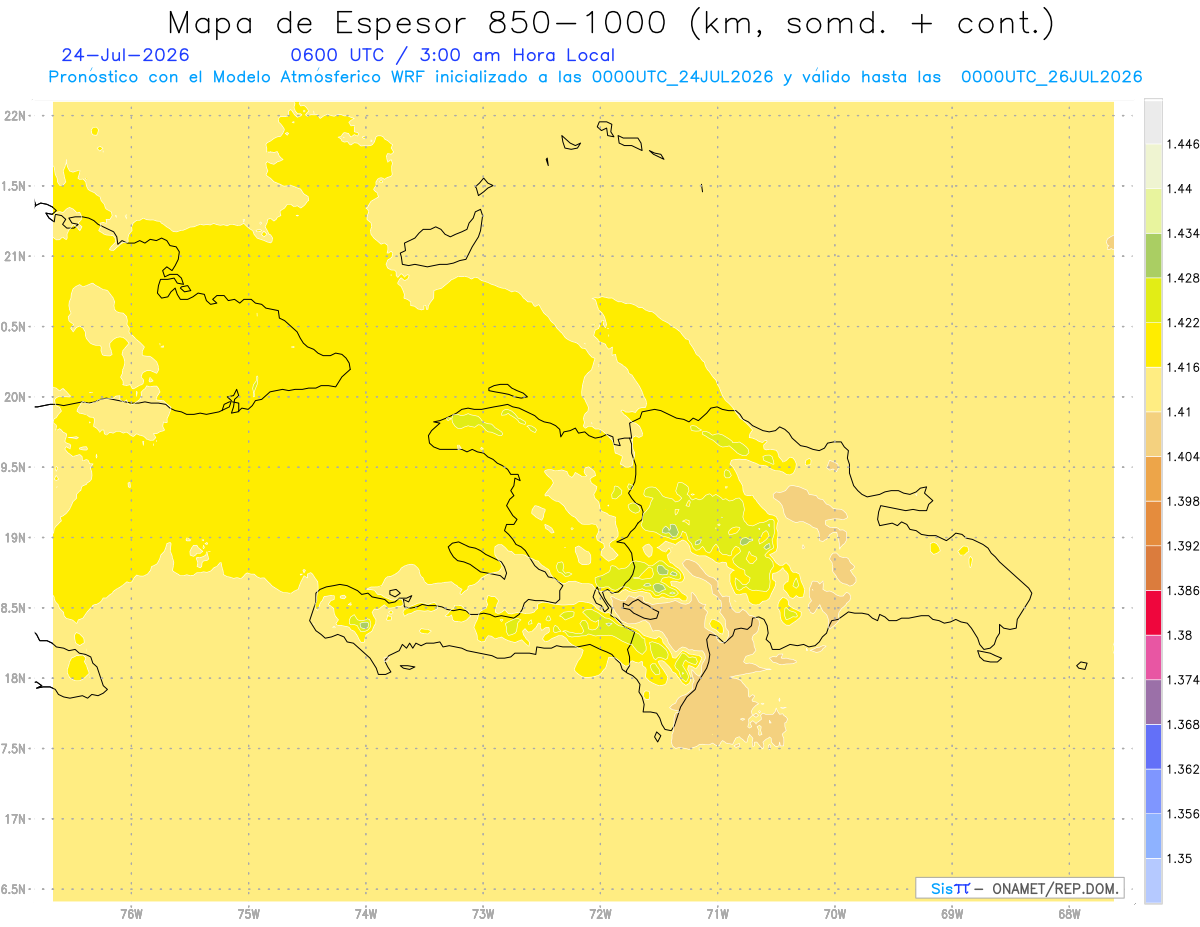Click the colorbar value "1.428"

pyautogui.click(x=1183, y=278)
